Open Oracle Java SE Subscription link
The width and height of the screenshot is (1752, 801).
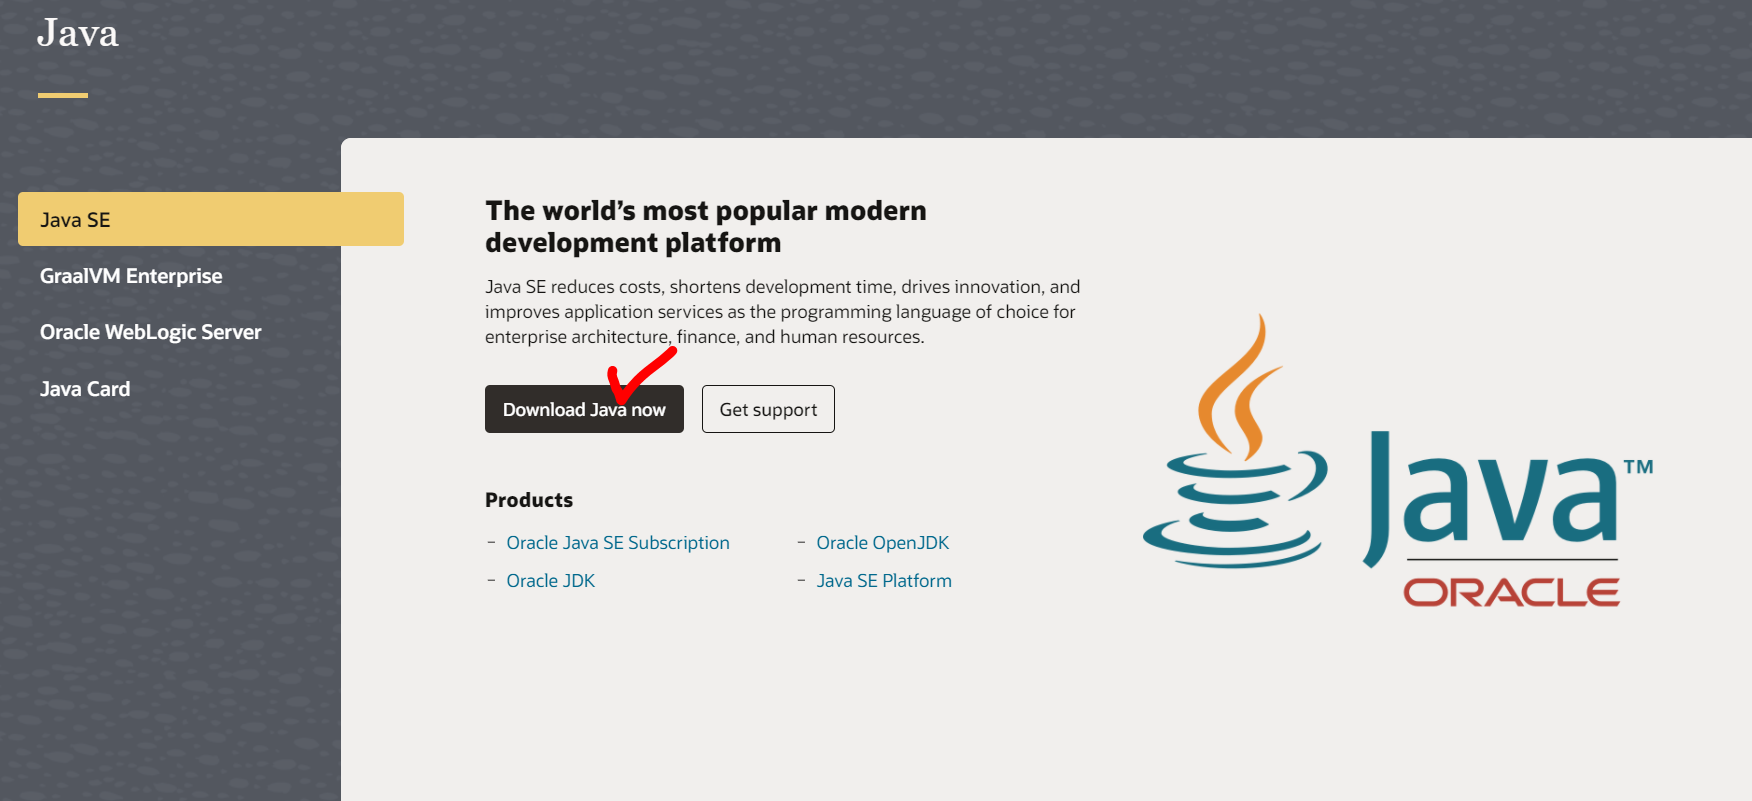point(618,543)
